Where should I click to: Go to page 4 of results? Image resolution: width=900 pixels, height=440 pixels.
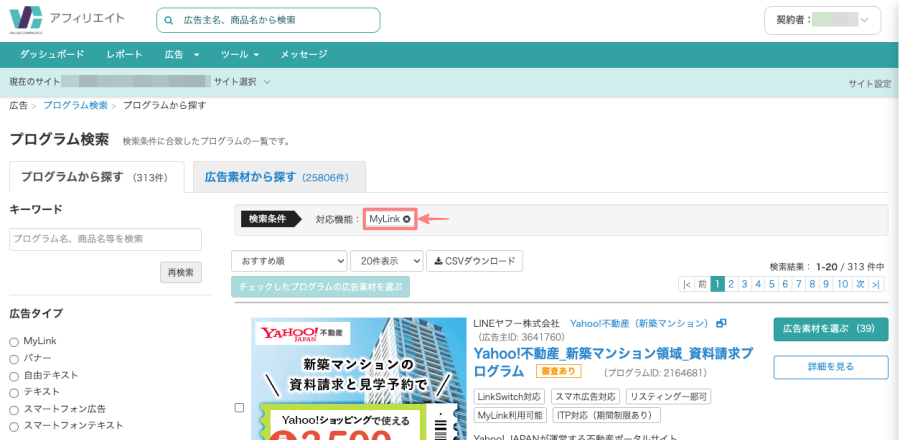758,284
